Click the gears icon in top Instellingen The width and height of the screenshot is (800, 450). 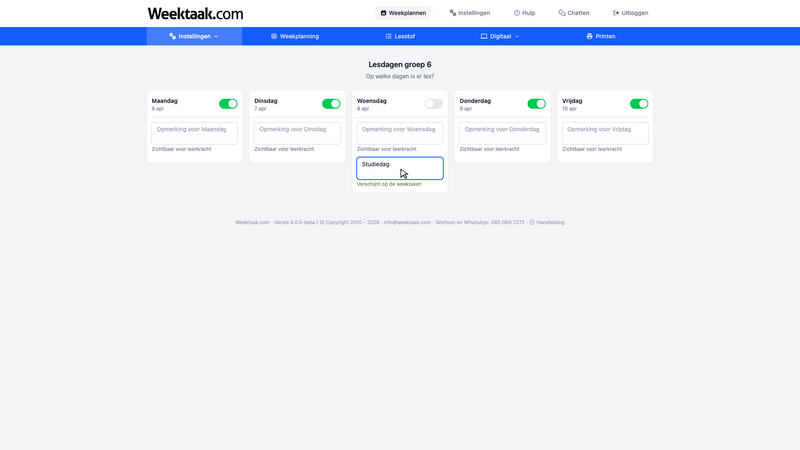coord(453,13)
